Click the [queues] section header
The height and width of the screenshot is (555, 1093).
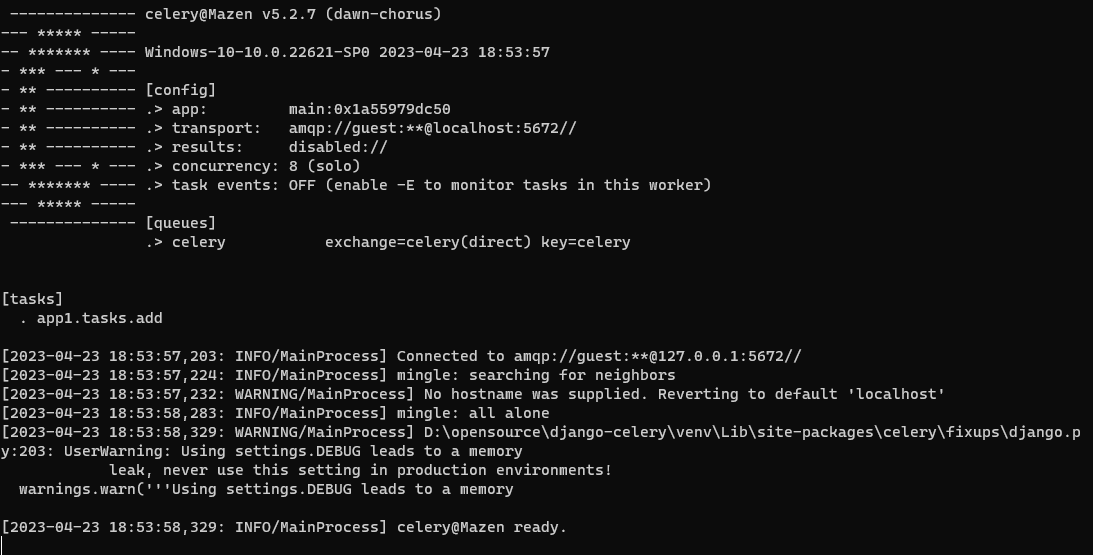point(180,223)
